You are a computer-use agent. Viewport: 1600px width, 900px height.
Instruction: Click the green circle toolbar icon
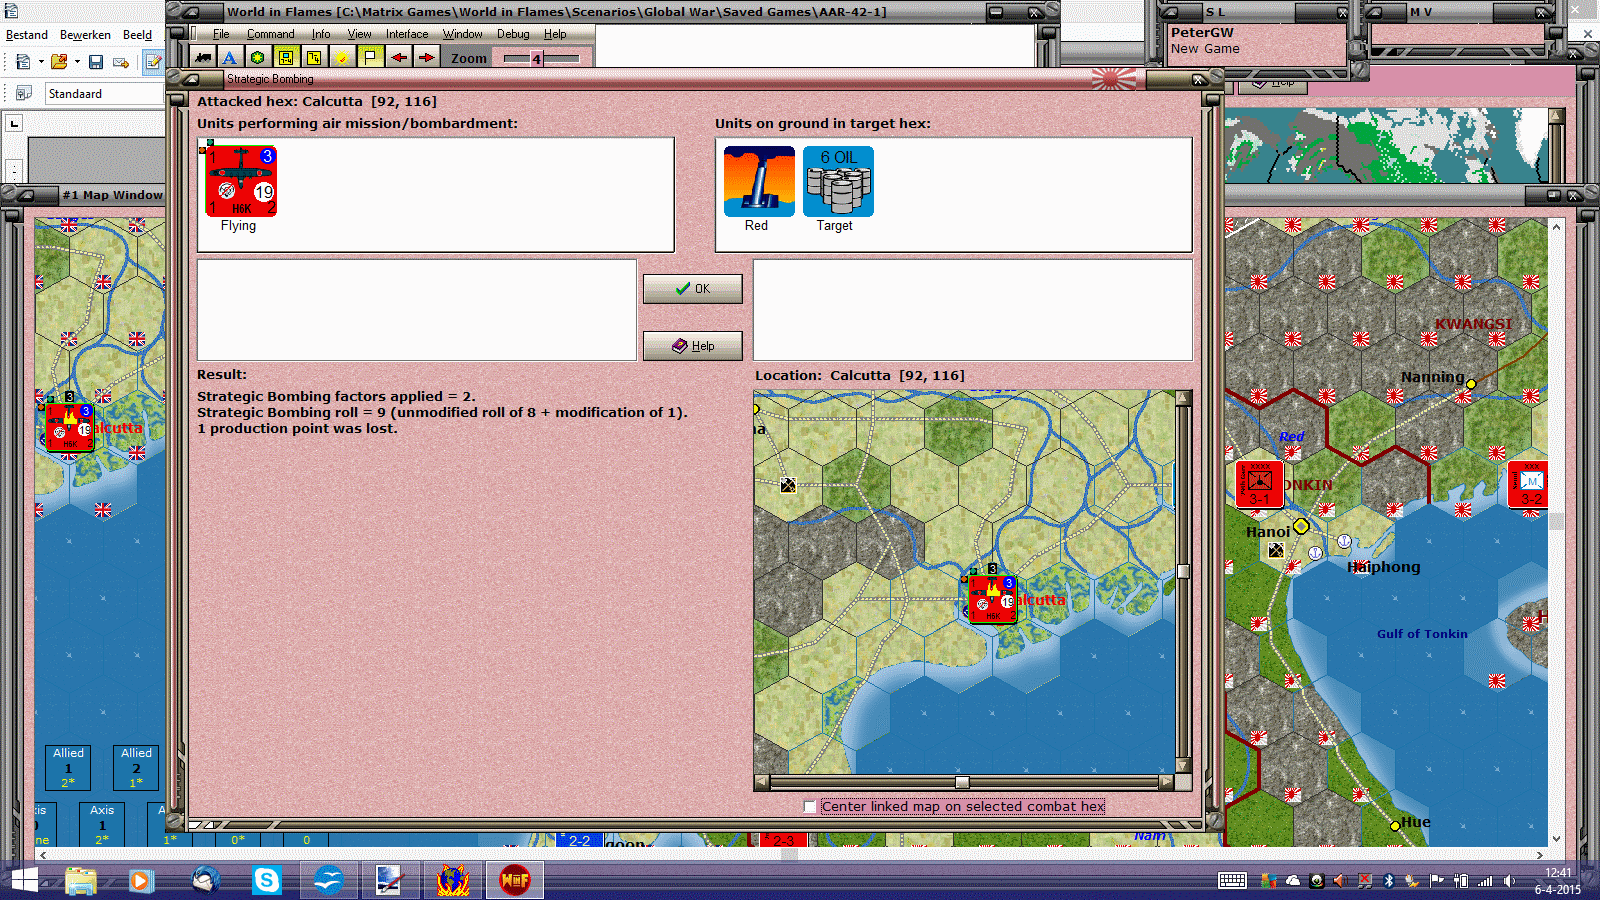257,57
